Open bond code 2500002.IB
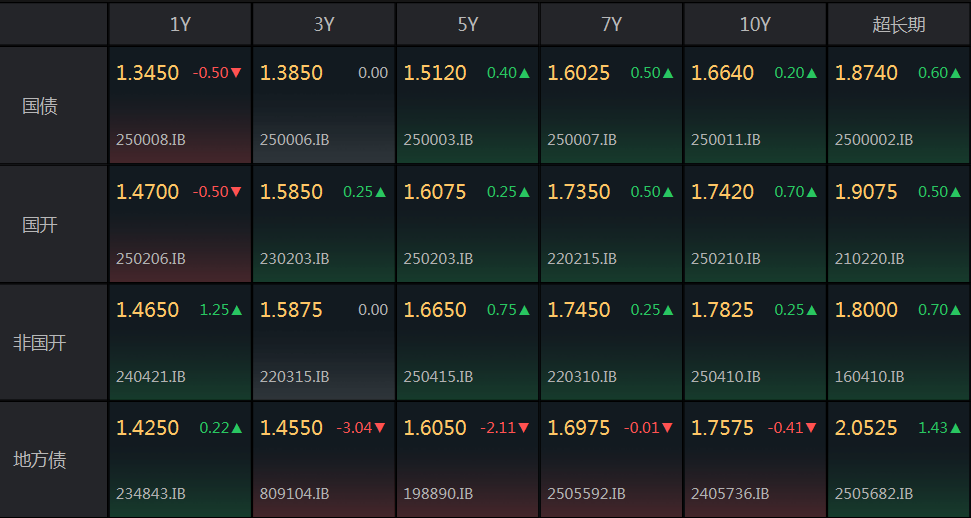This screenshot has width=971, height=518. tap(874, 140)
